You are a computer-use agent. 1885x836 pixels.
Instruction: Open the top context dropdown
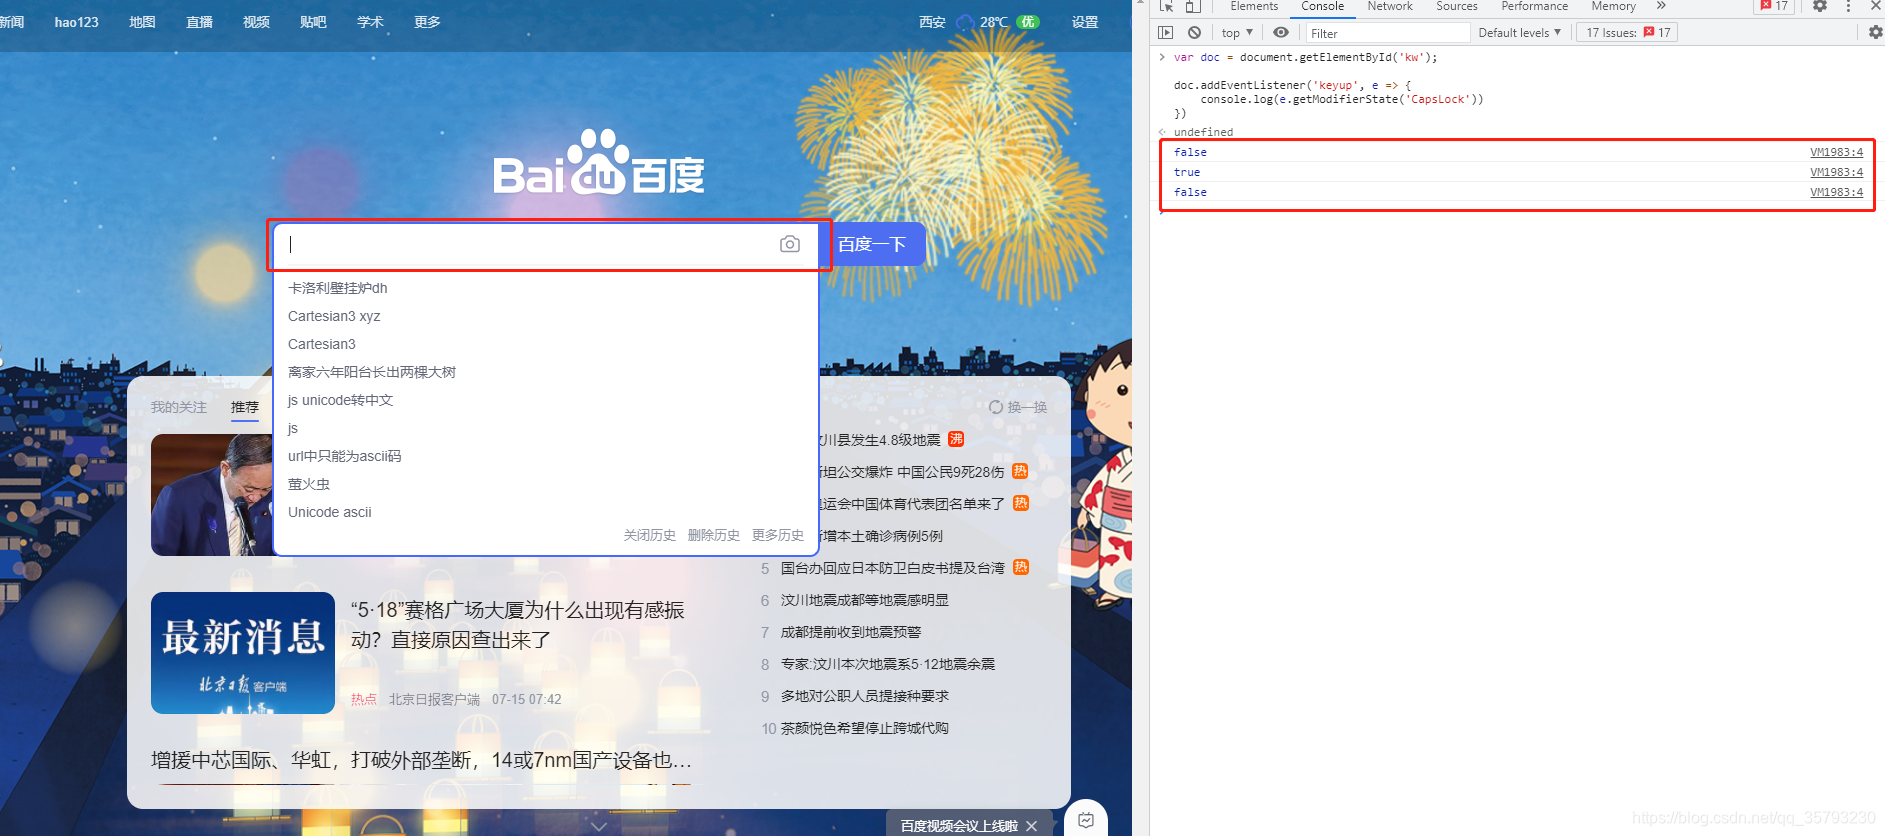1237,32
